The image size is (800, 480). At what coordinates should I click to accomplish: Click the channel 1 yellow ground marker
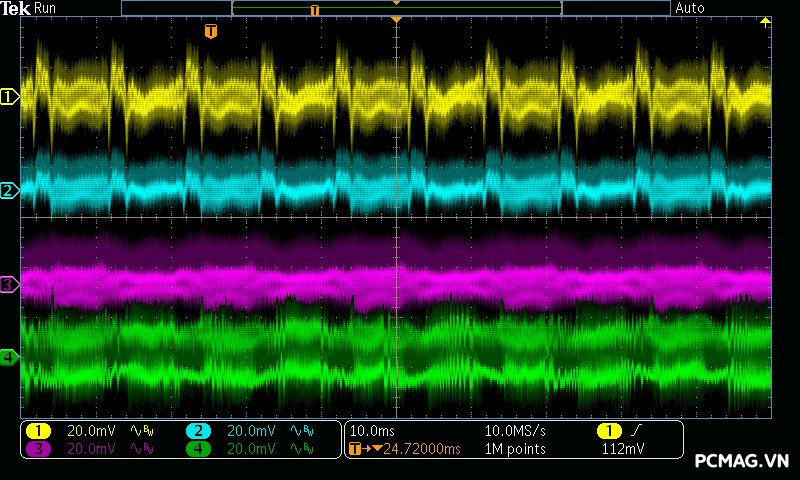pos(9,97)
